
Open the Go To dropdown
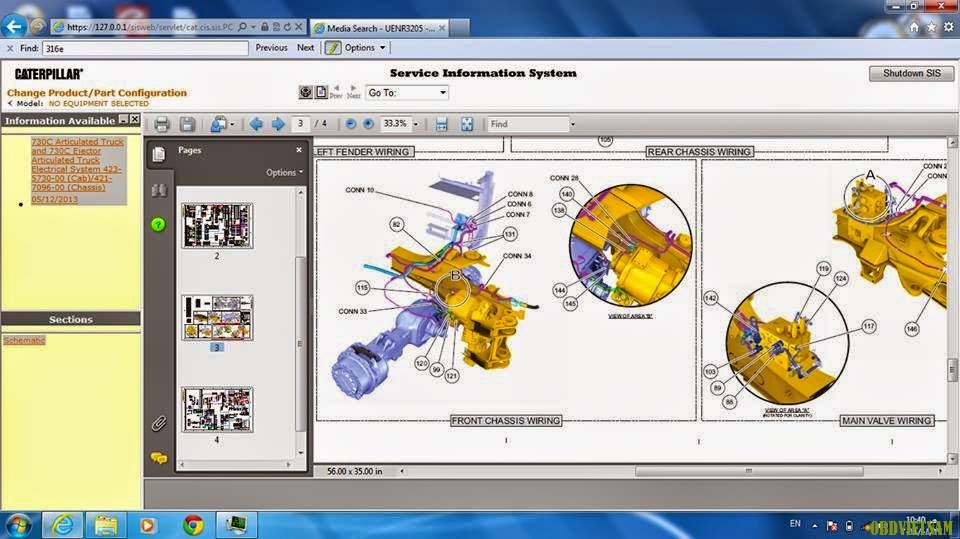click(407, 93)
